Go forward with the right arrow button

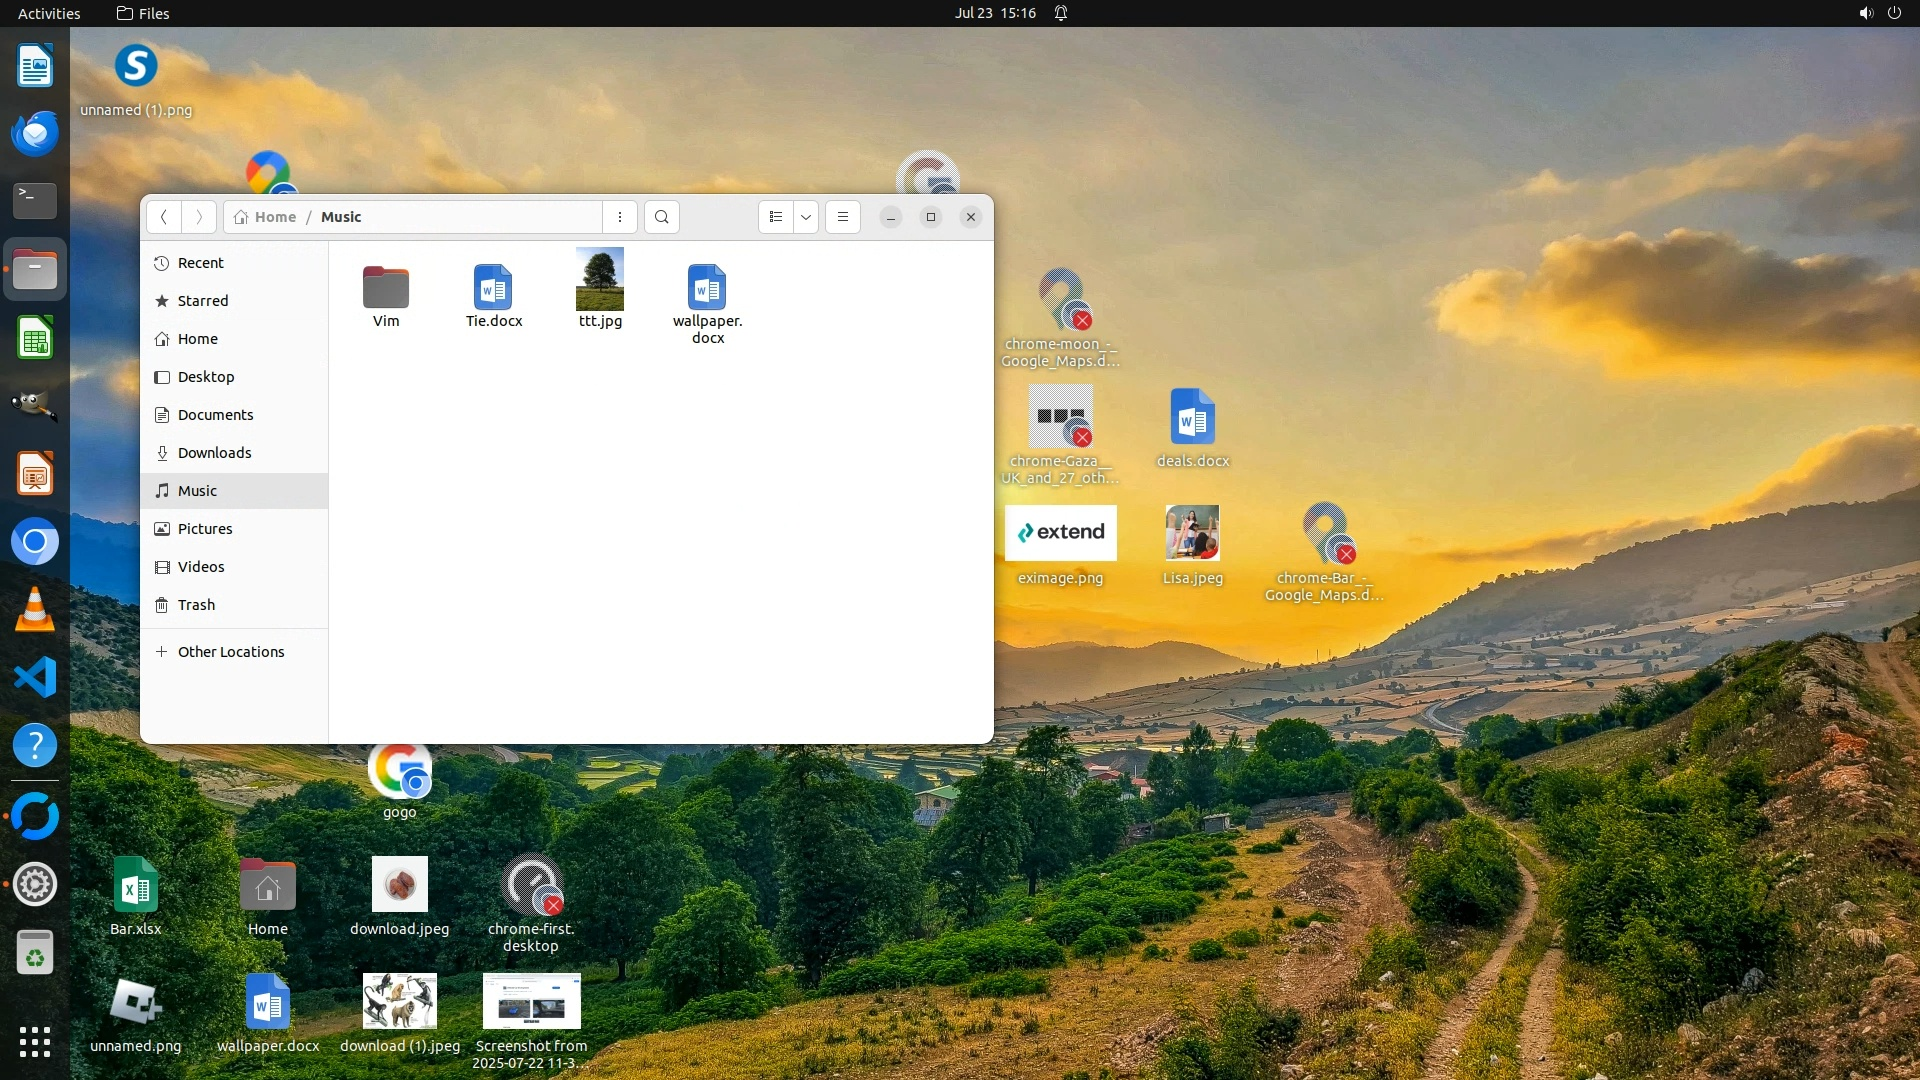pos(199,217)
